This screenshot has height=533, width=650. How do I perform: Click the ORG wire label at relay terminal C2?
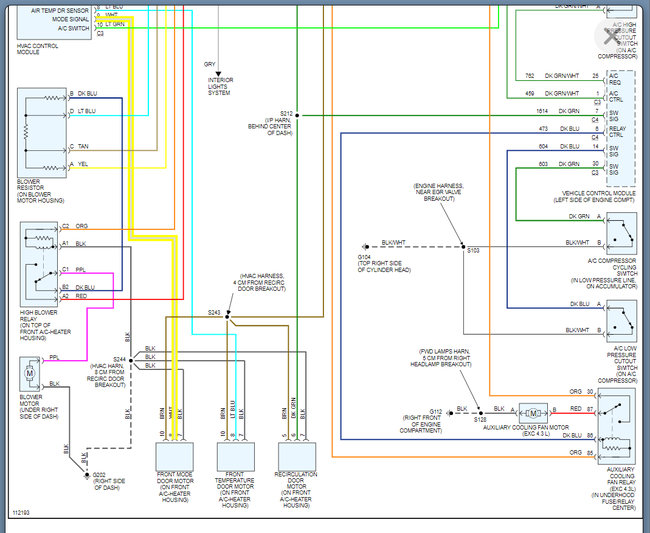[x=82, y=226]
